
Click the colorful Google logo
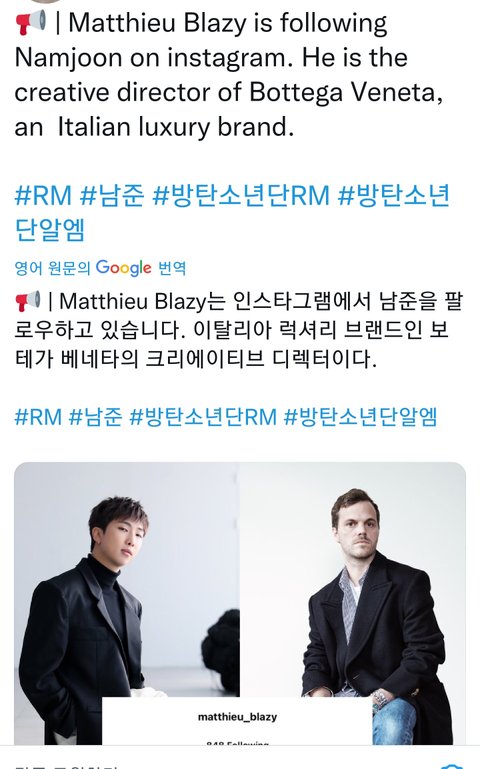click(x=124, y=268)
